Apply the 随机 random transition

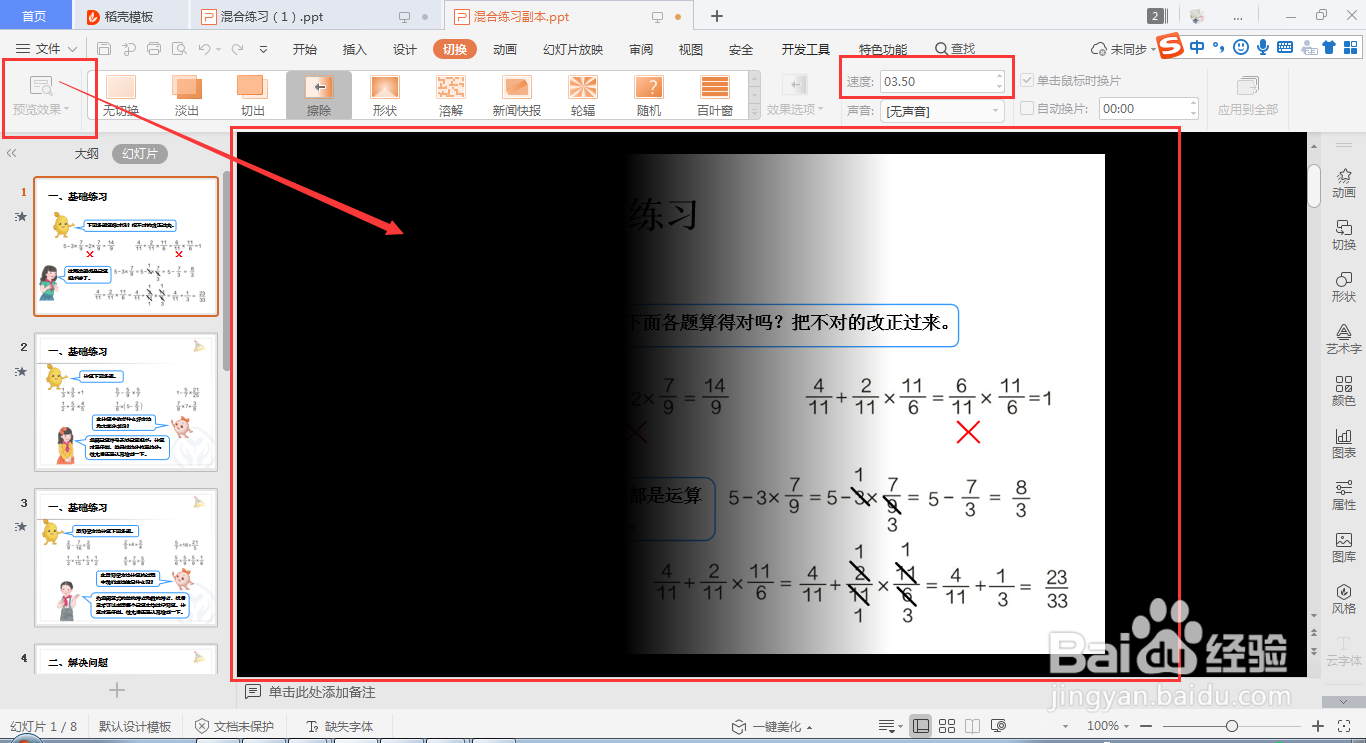click(649, 95)
